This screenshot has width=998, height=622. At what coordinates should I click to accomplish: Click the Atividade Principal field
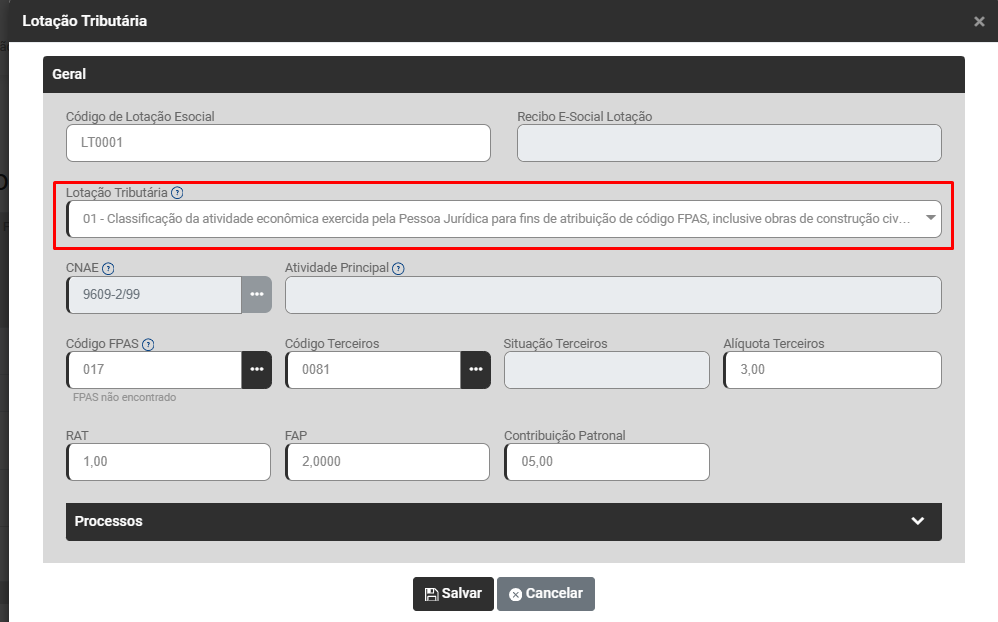[614, 295]
